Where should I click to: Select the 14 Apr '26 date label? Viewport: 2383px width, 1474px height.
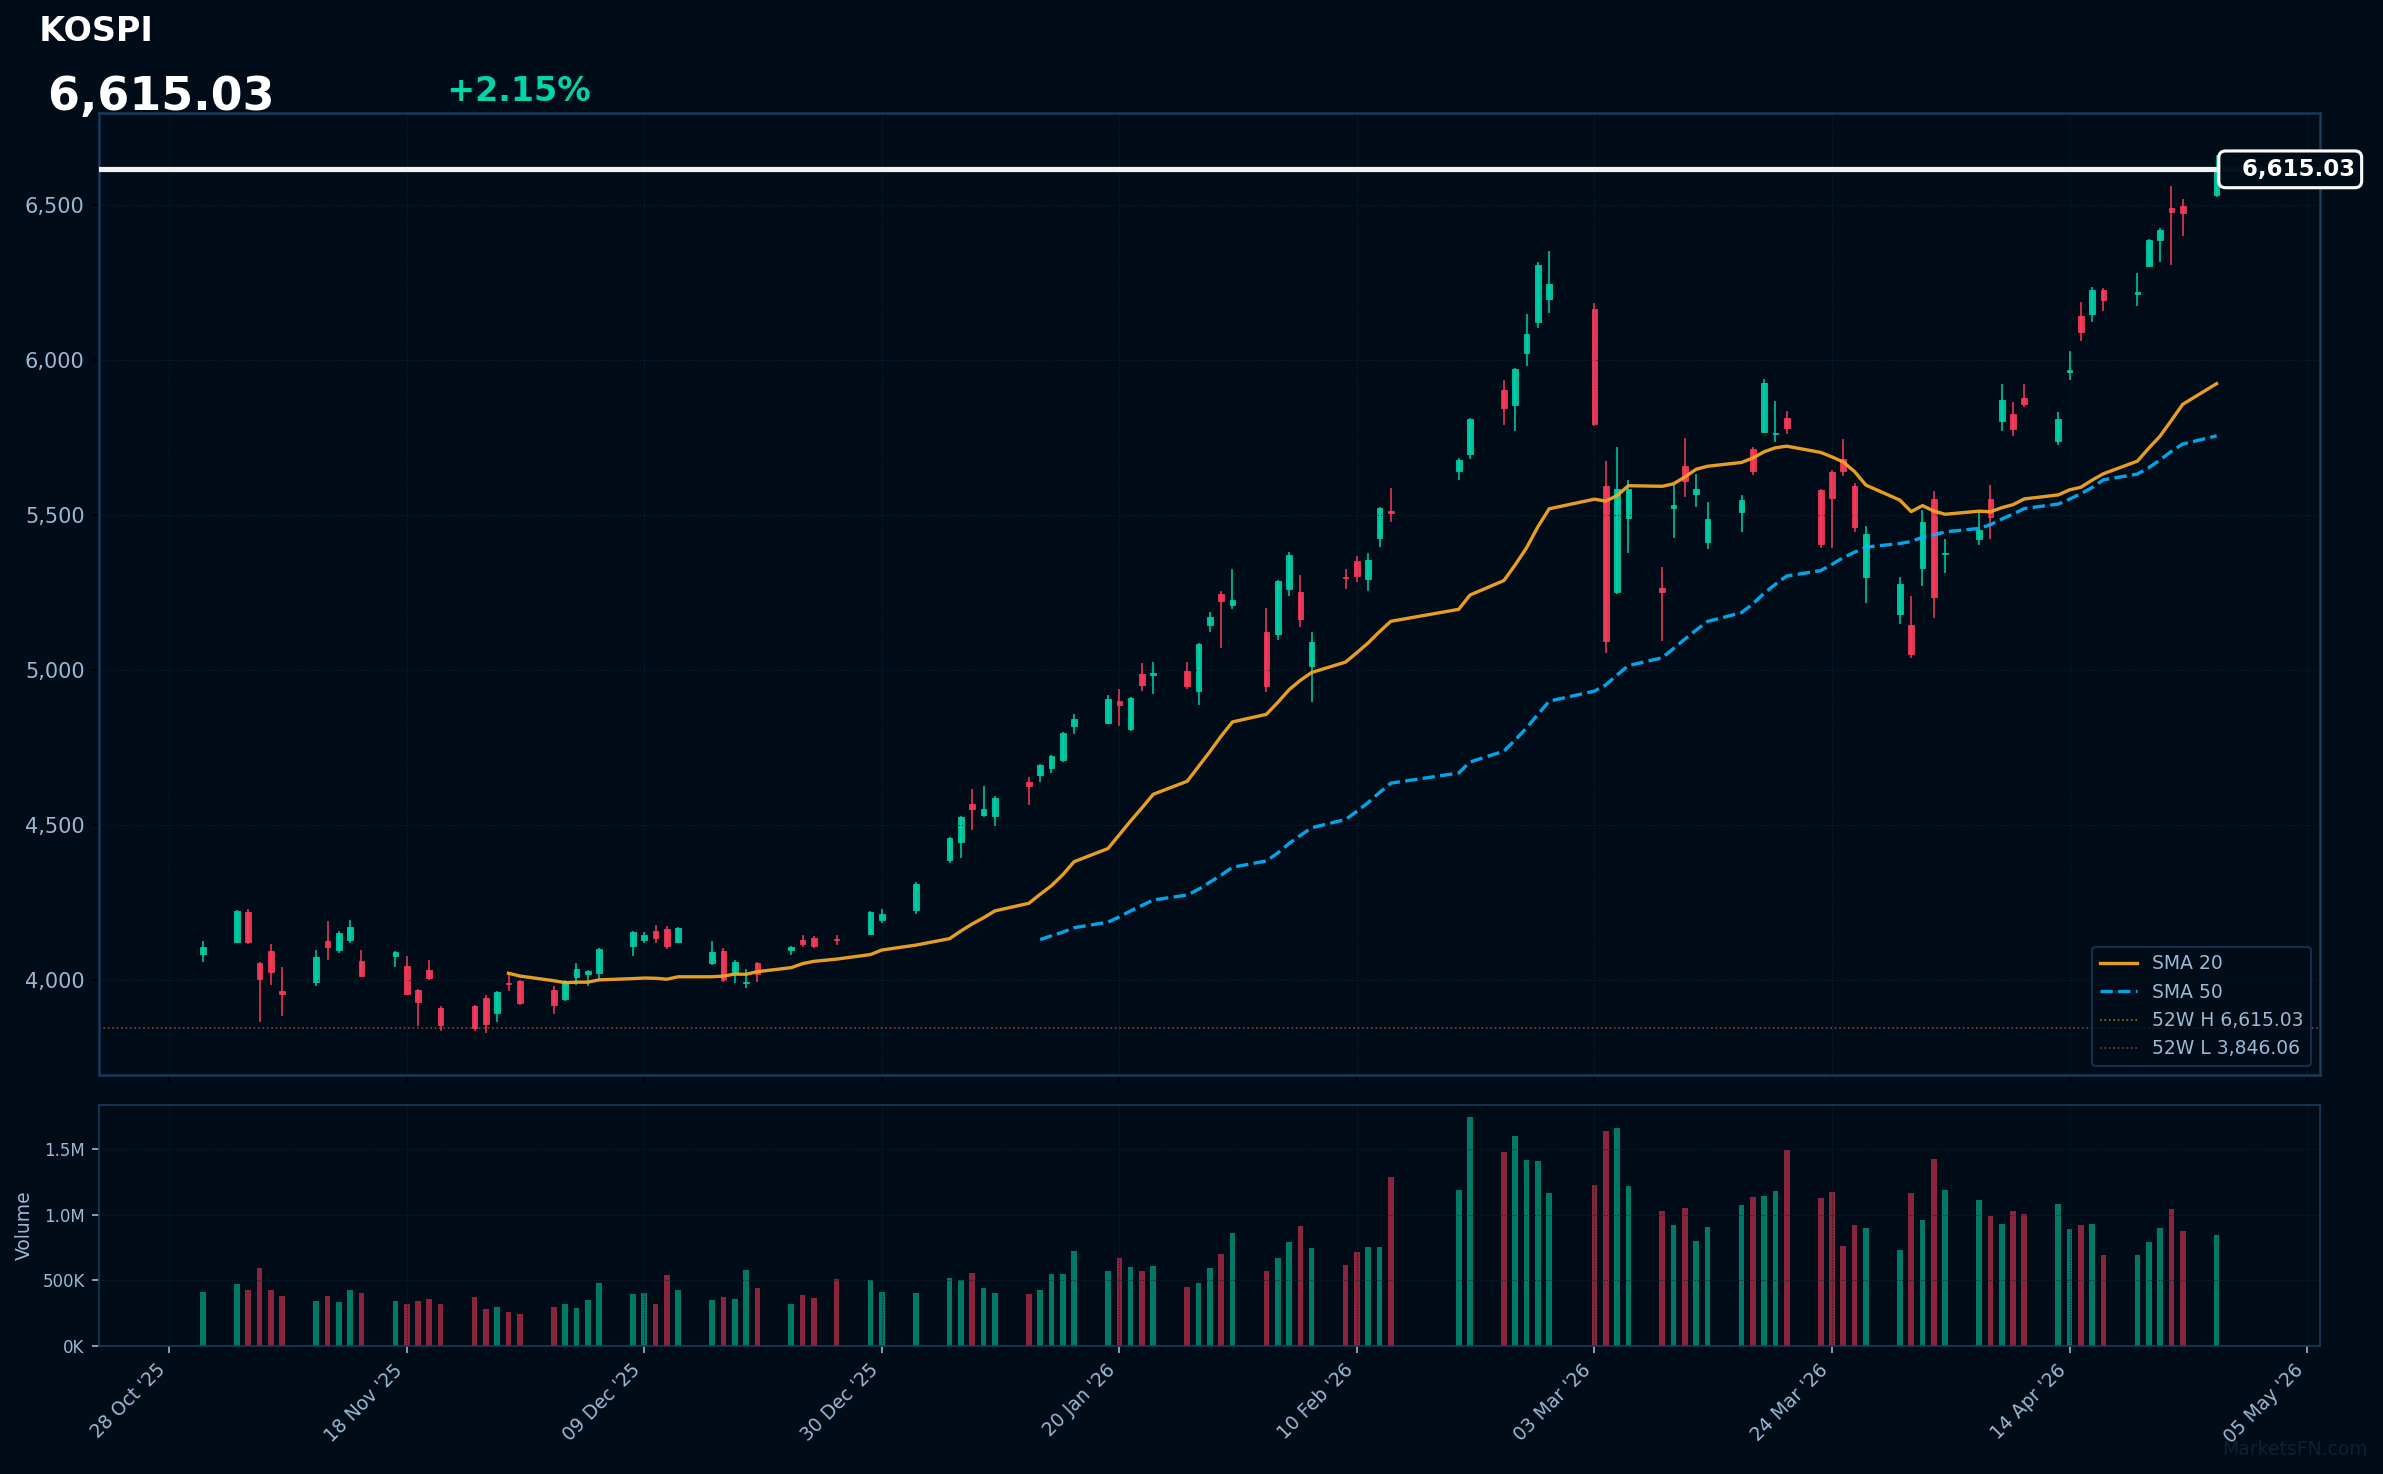2027,1401
